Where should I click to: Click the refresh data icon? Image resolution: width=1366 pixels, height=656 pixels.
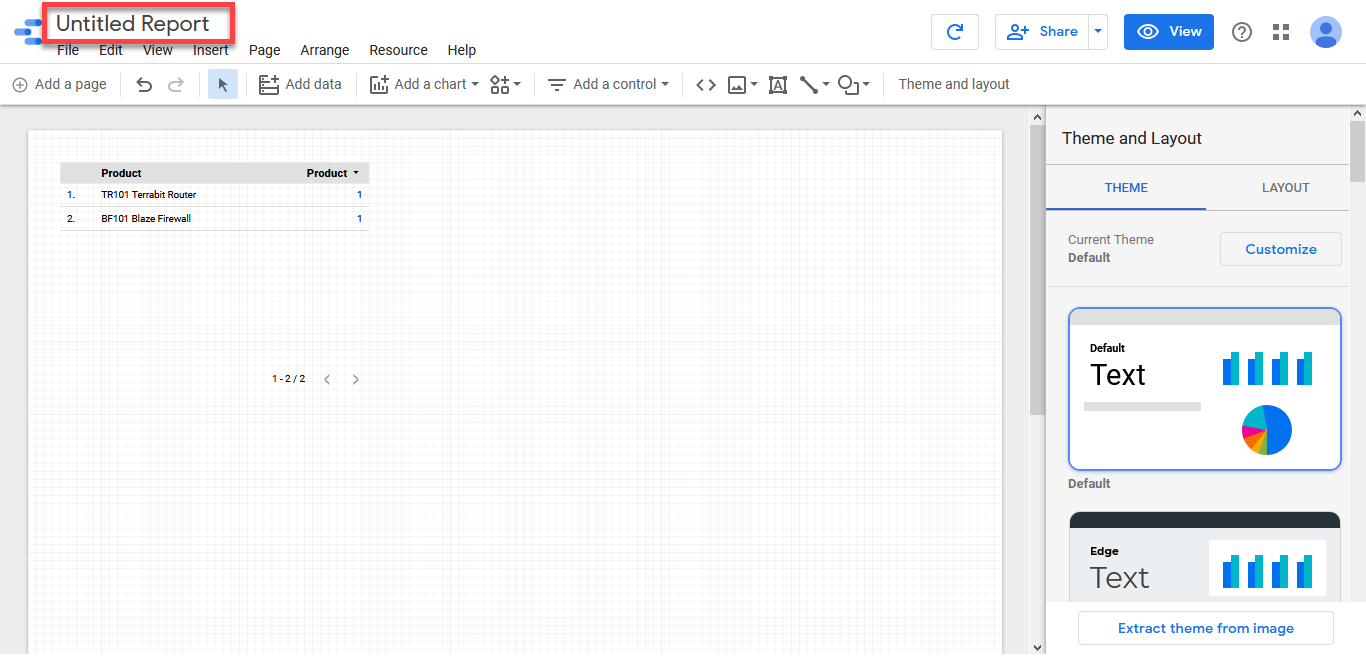tap(954, 32)
